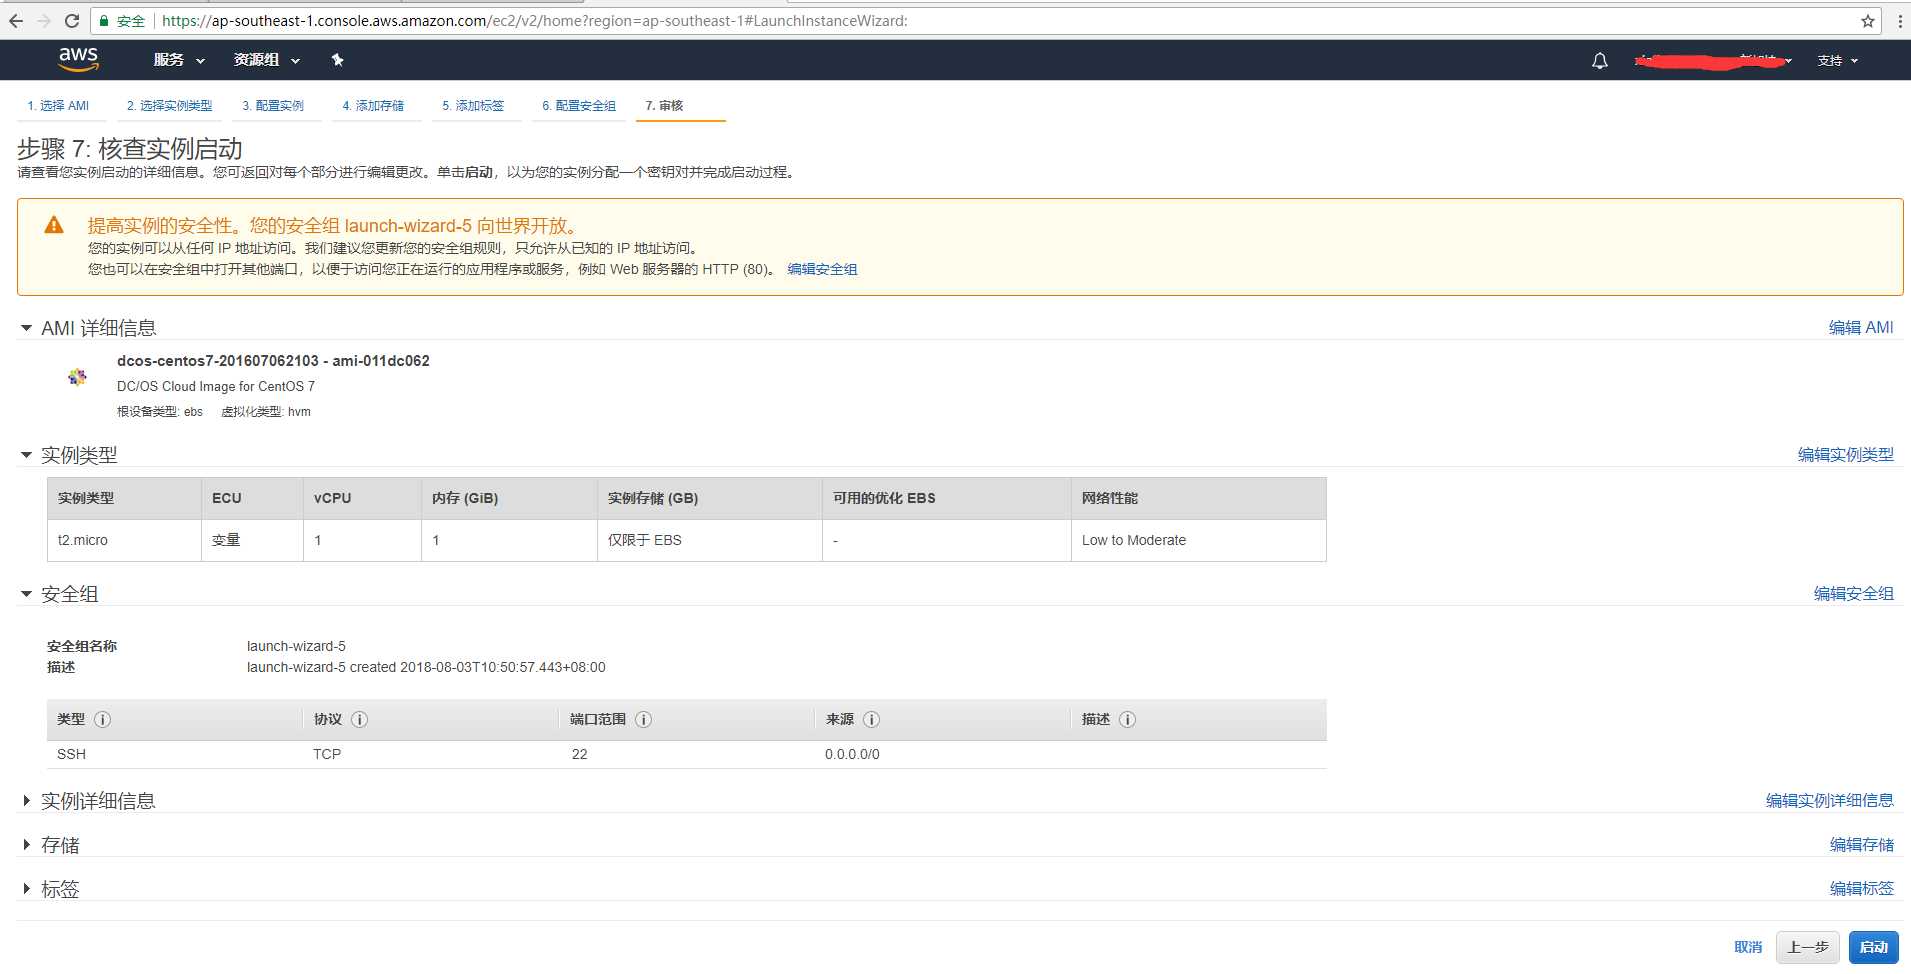Click the 编辑存储 link
This screenshot has height=974, width=1911.
coord(1862,845)
